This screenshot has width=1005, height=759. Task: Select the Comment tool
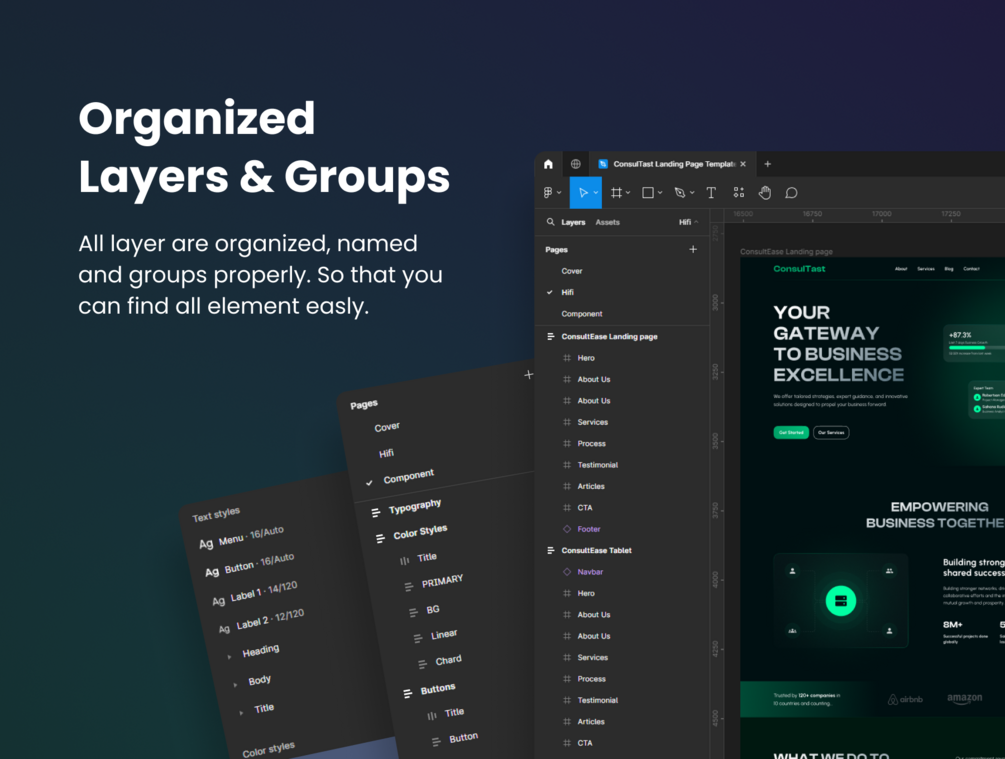coord(792,192)
